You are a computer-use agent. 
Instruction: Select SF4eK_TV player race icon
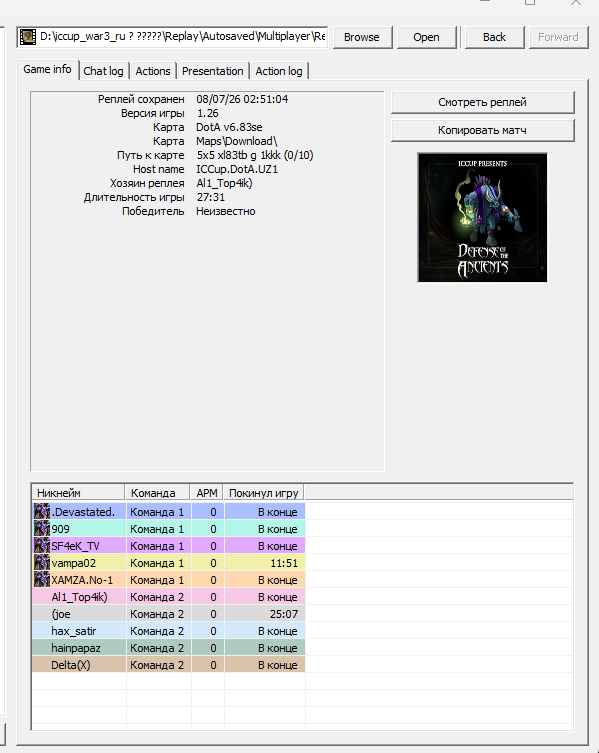42,546
